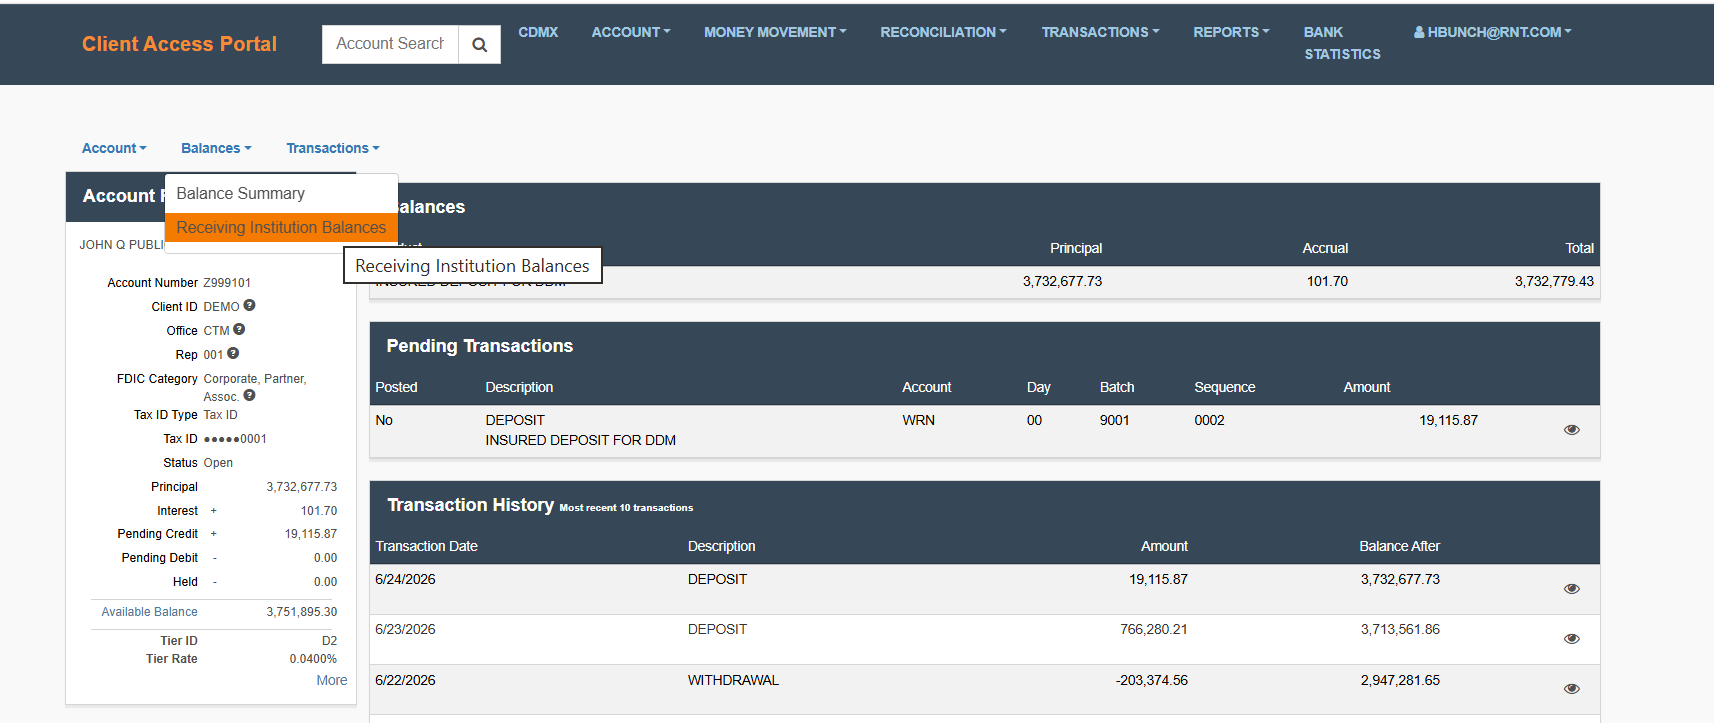The image size is (1714, 723).
Task: Click the More link in the account panel
Action: pos(332,680)
